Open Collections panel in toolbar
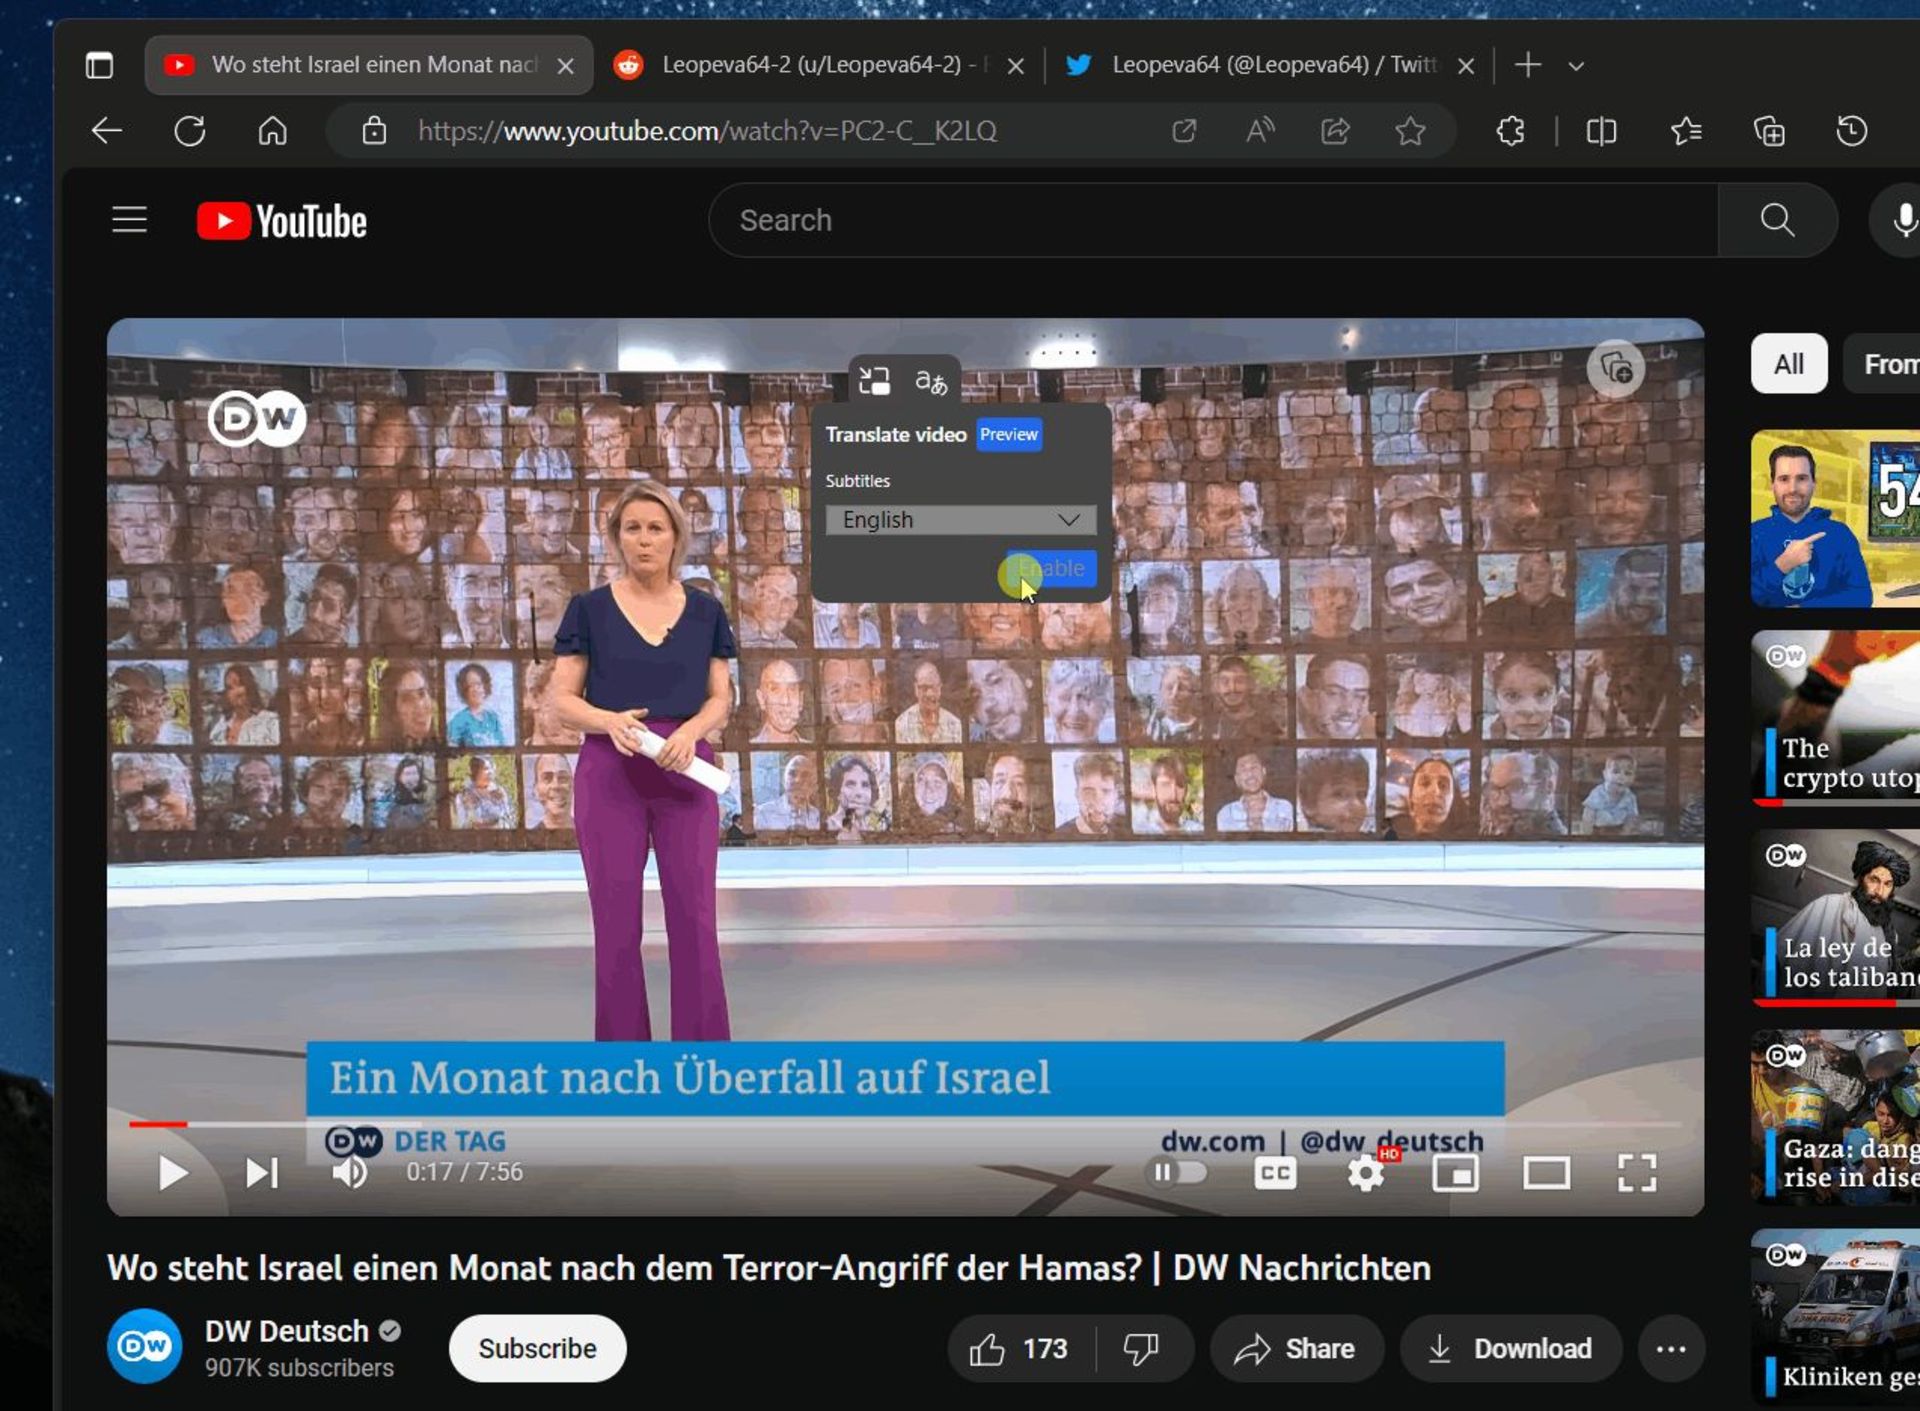This screenshot has width=1920, height=1411. [1769, 131]
